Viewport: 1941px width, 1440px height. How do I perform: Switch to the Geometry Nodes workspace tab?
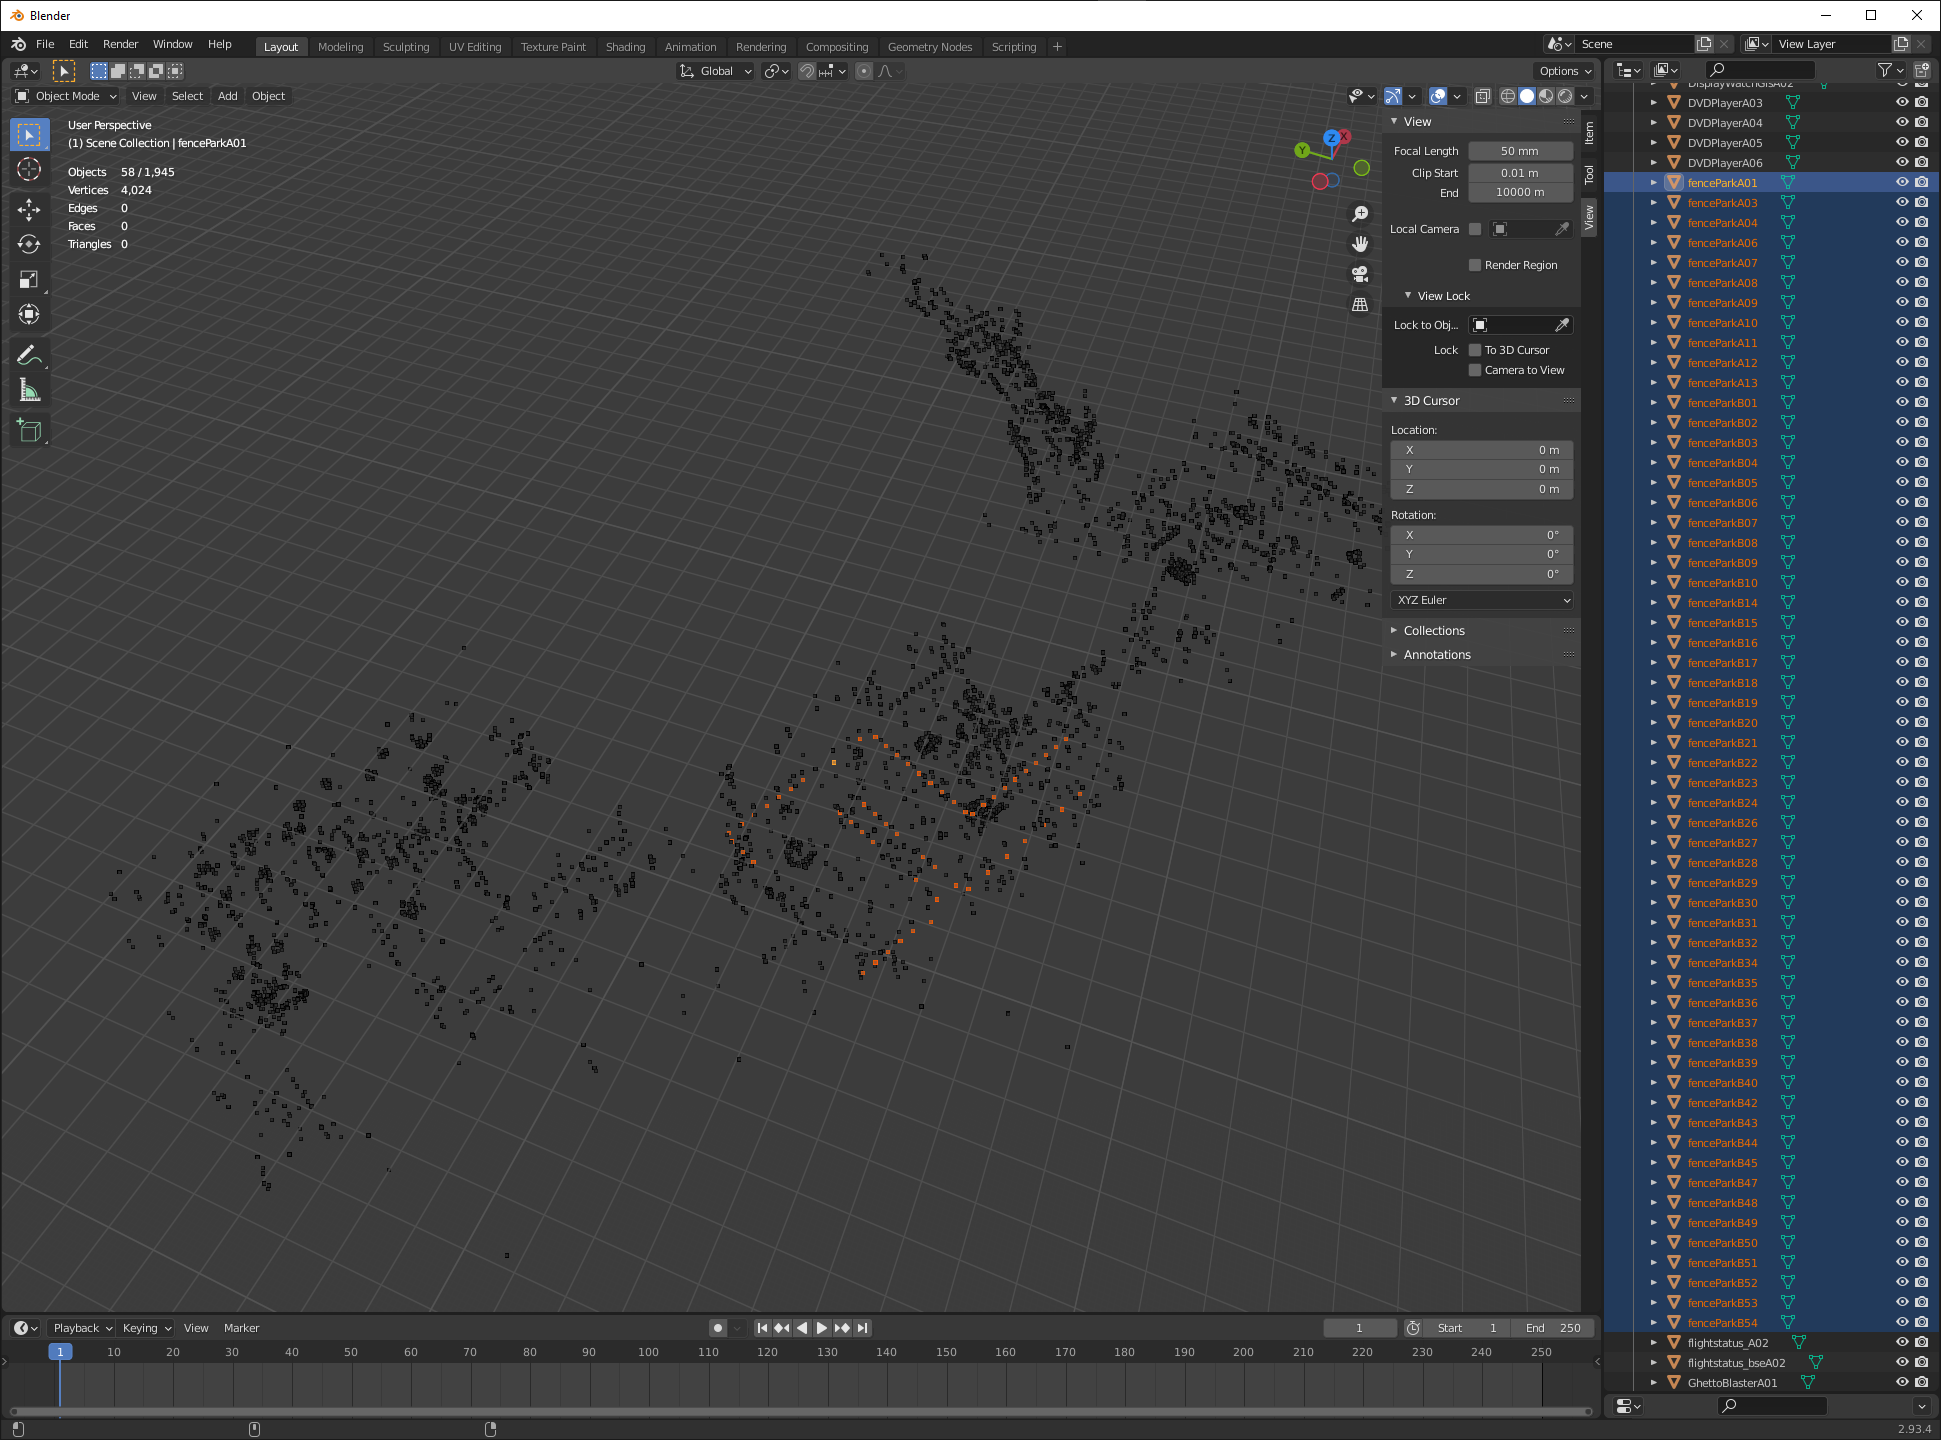[929, 47]
